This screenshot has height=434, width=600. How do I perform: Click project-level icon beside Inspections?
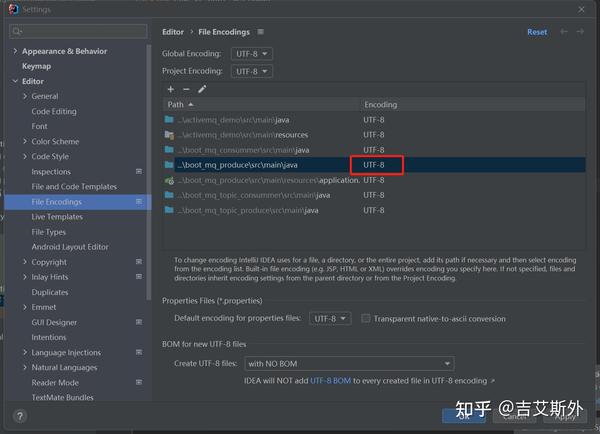139,171
